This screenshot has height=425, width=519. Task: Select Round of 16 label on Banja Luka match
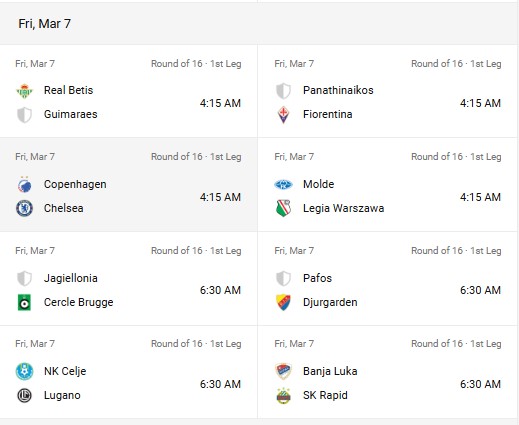pos(440,344)
